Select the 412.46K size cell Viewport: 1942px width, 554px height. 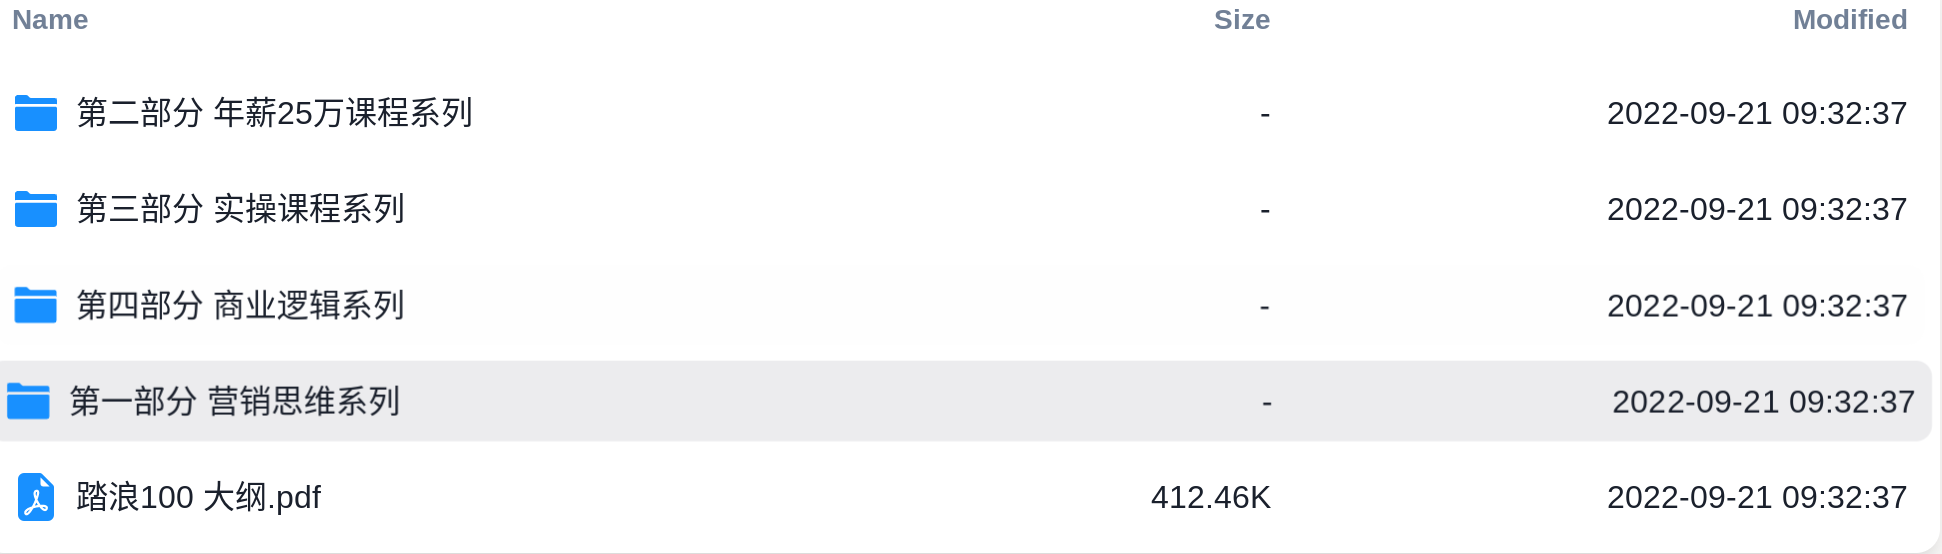tap(1211, 497)
